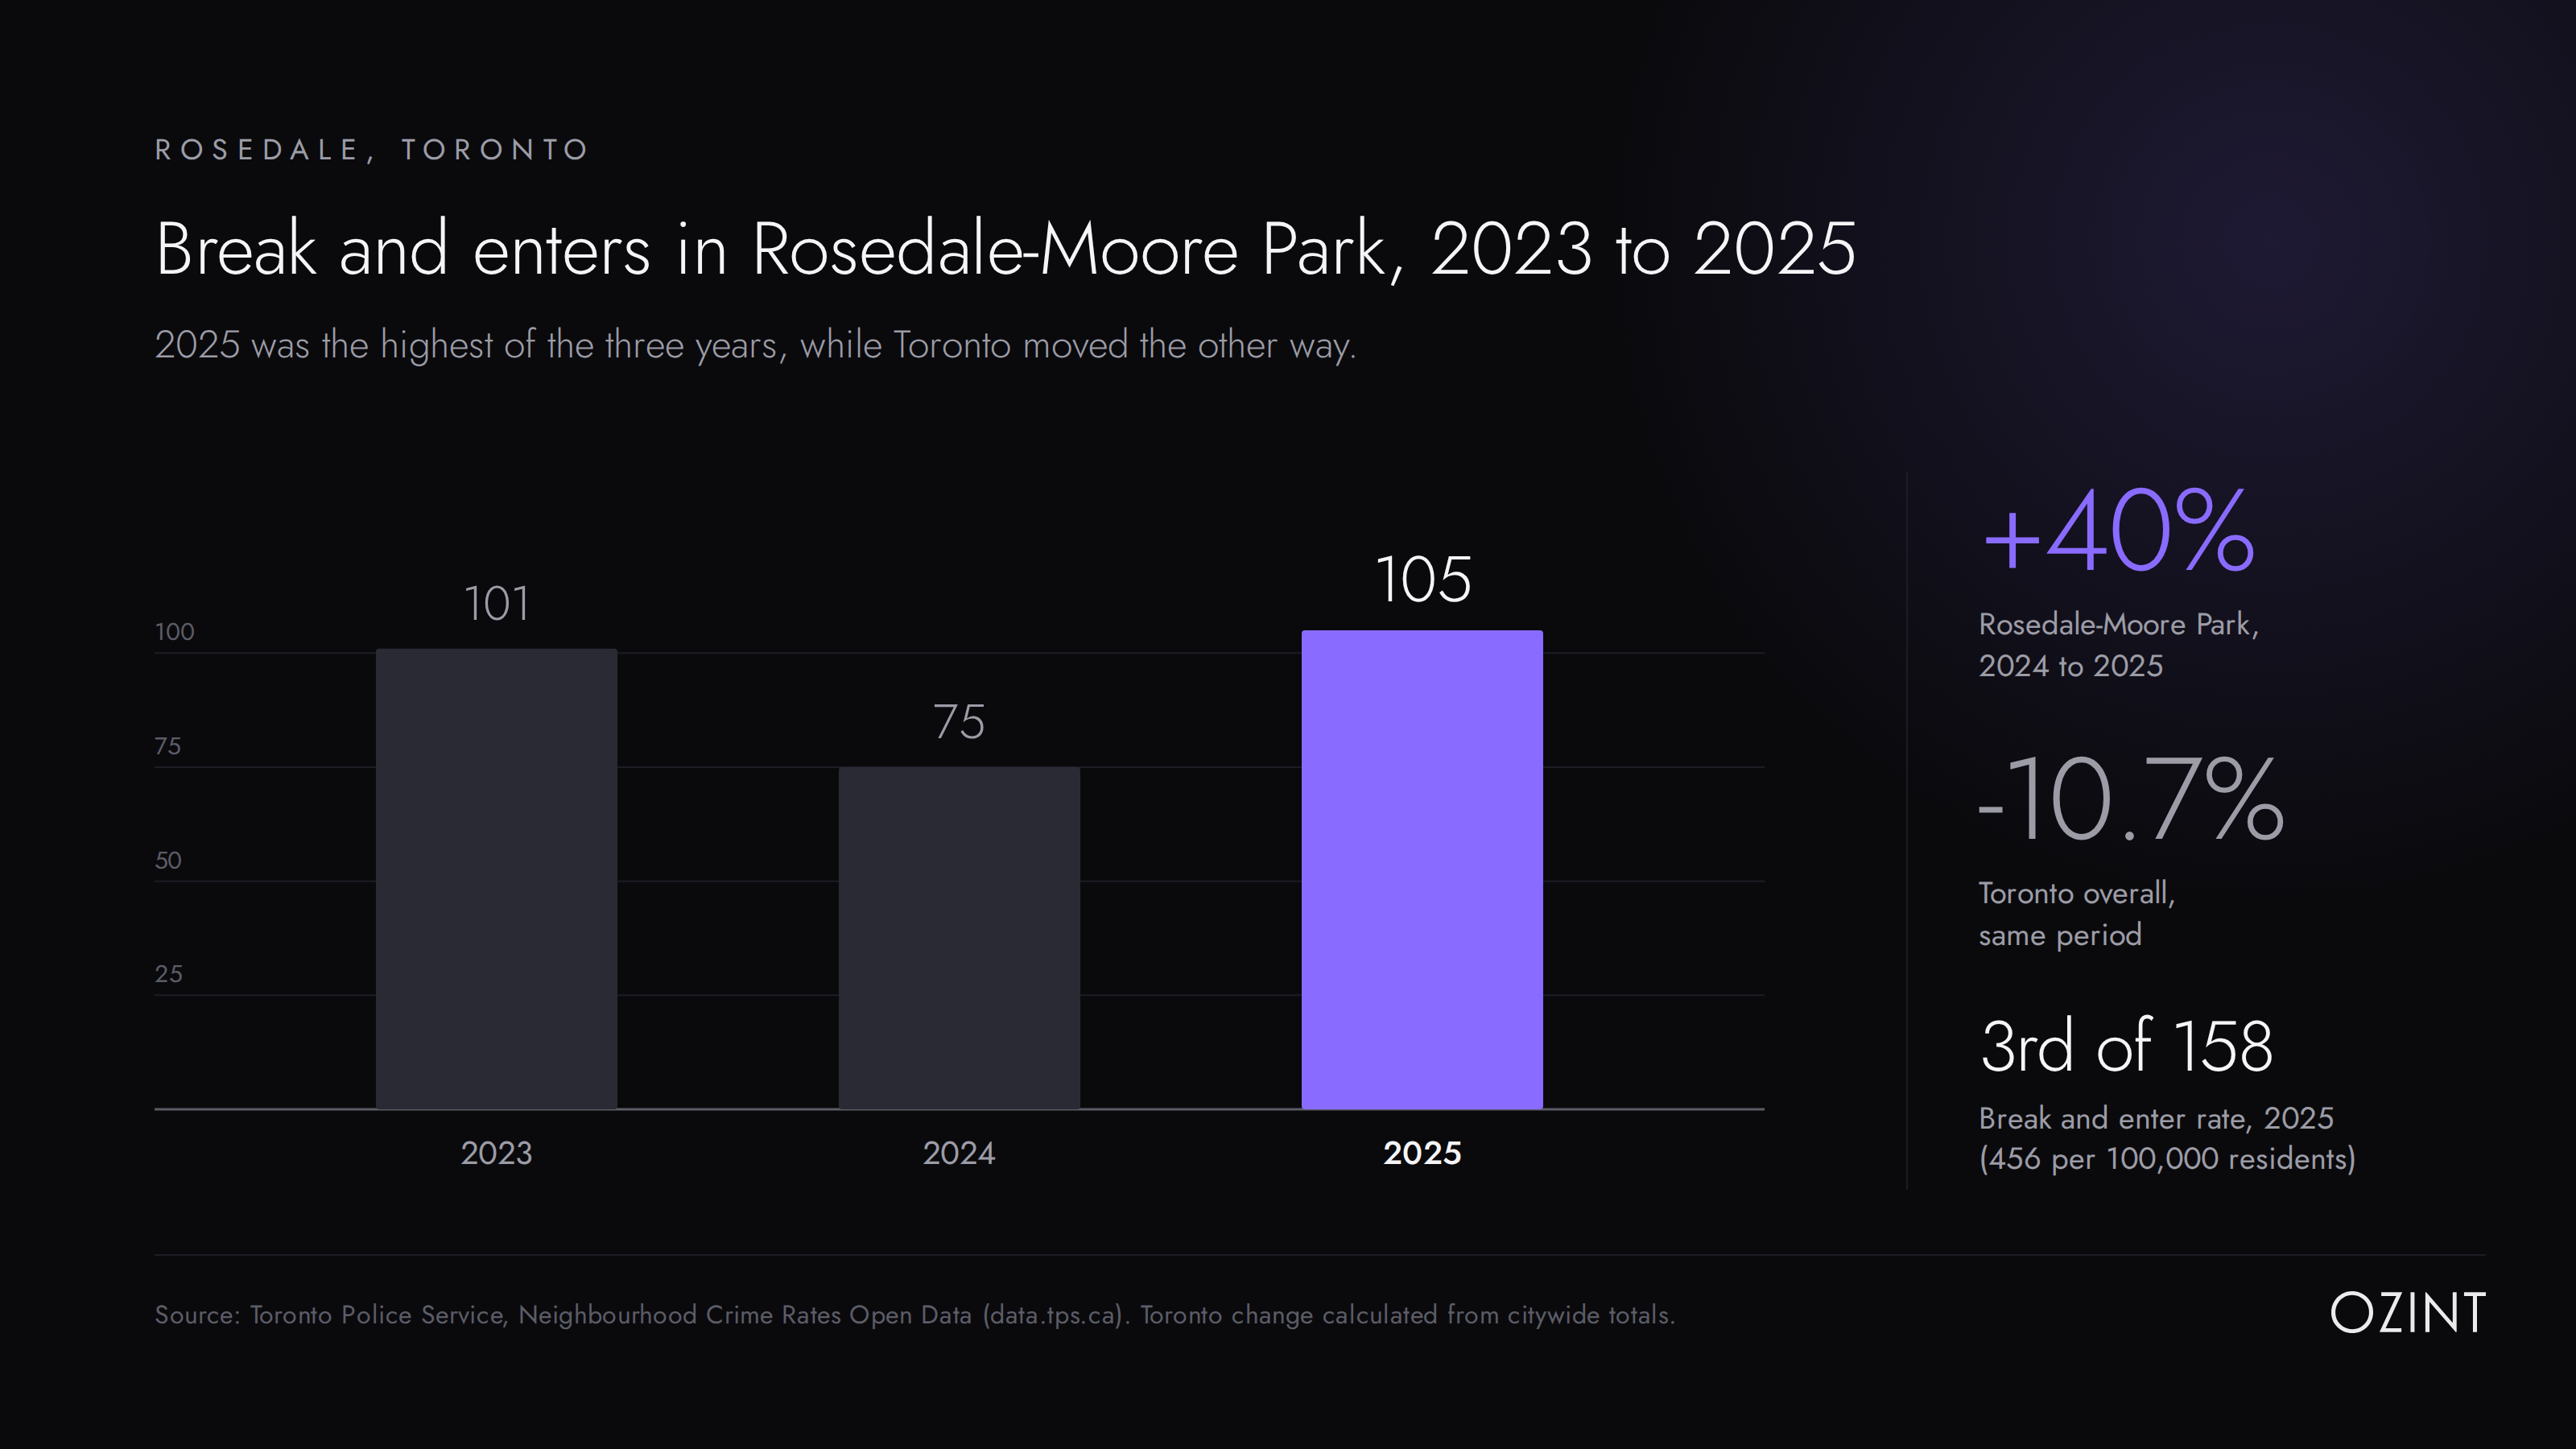Click the 'Break and enter rate, 2025' caption
Screen dimensions: 2576x1449
coord(2156,1118)
